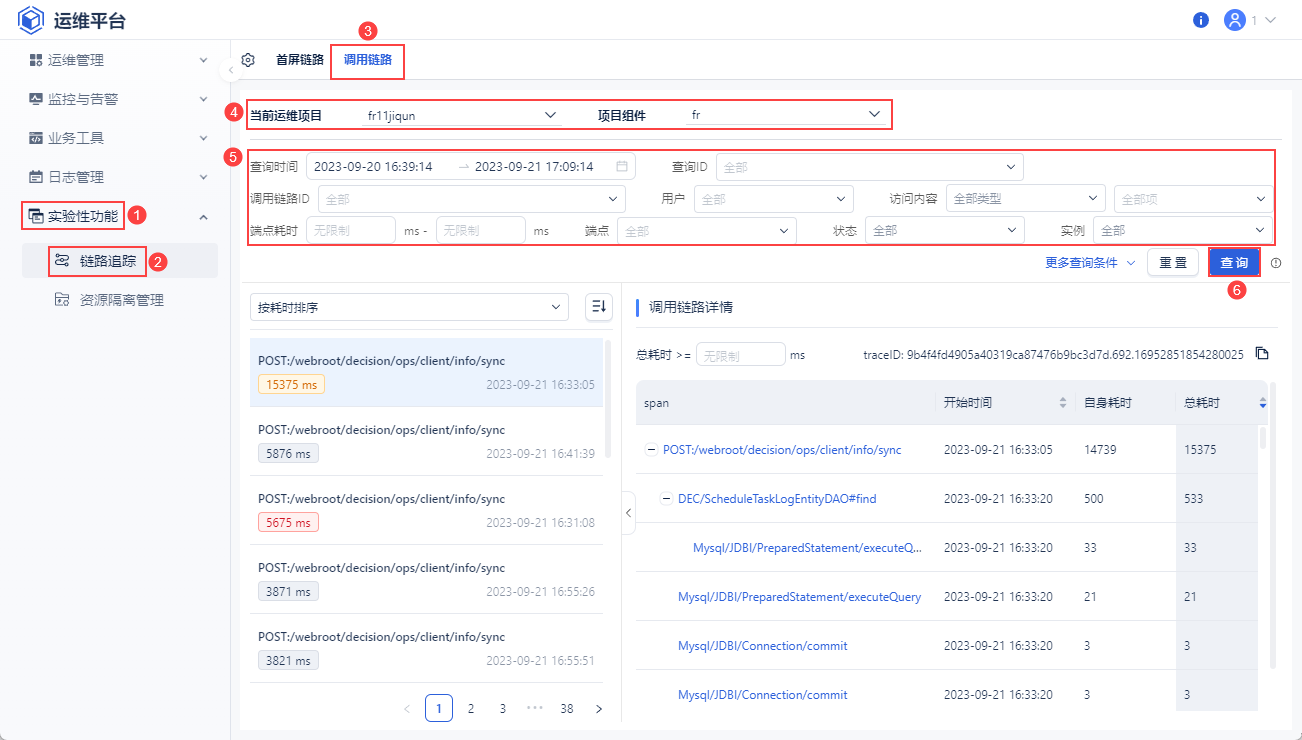This screenshot has height=740, width=1302.
Task: Select the trace entry with 15375 ms
Action: [x=426, y=372]
